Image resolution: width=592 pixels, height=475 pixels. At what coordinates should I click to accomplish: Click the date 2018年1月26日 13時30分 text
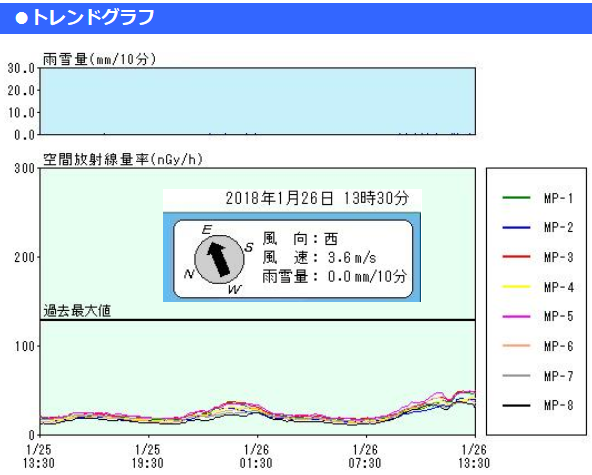pyautogui.click(x=317, y=198)
